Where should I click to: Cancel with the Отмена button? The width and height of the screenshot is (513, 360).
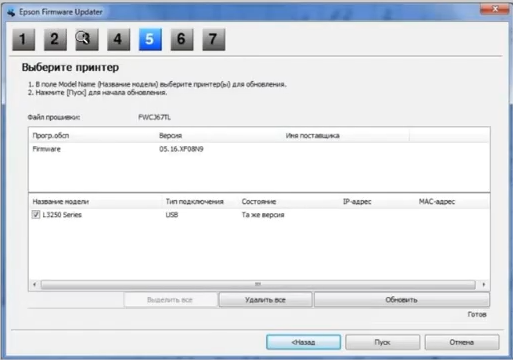point(462,342)
